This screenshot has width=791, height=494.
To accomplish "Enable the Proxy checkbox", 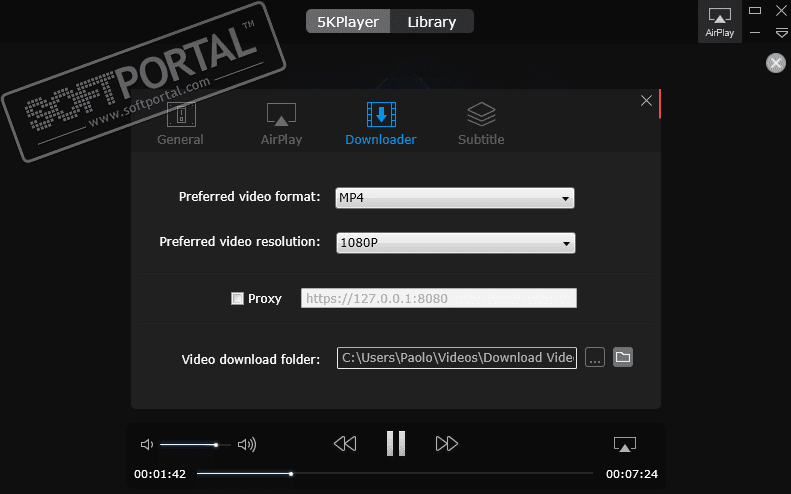I will pyautogui.click(x=237, y=298).
